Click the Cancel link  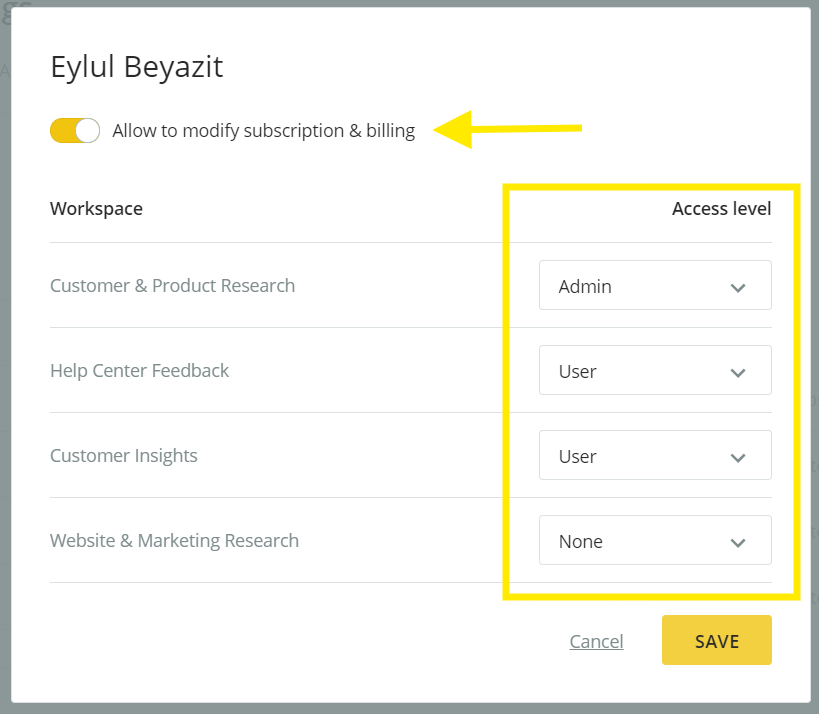coord(596,641)
